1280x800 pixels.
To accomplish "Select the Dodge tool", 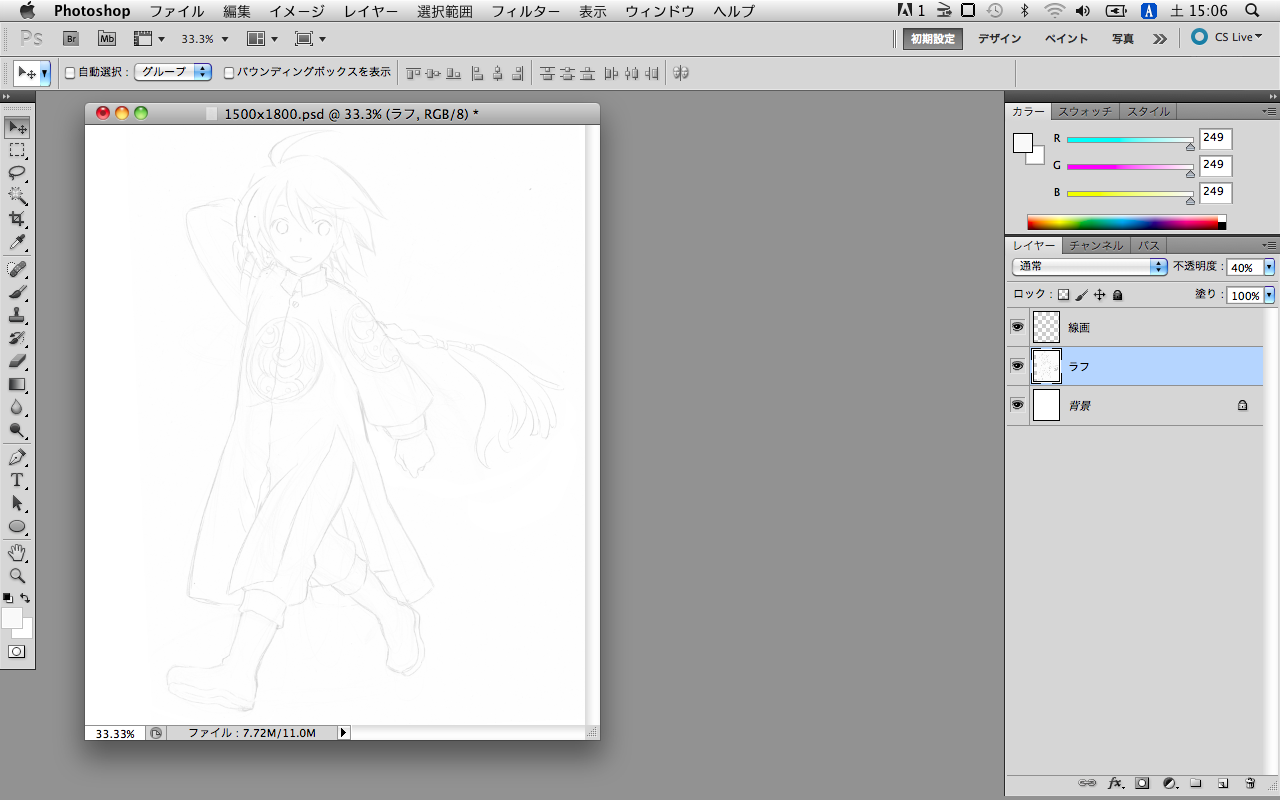I will pos(17,430).
